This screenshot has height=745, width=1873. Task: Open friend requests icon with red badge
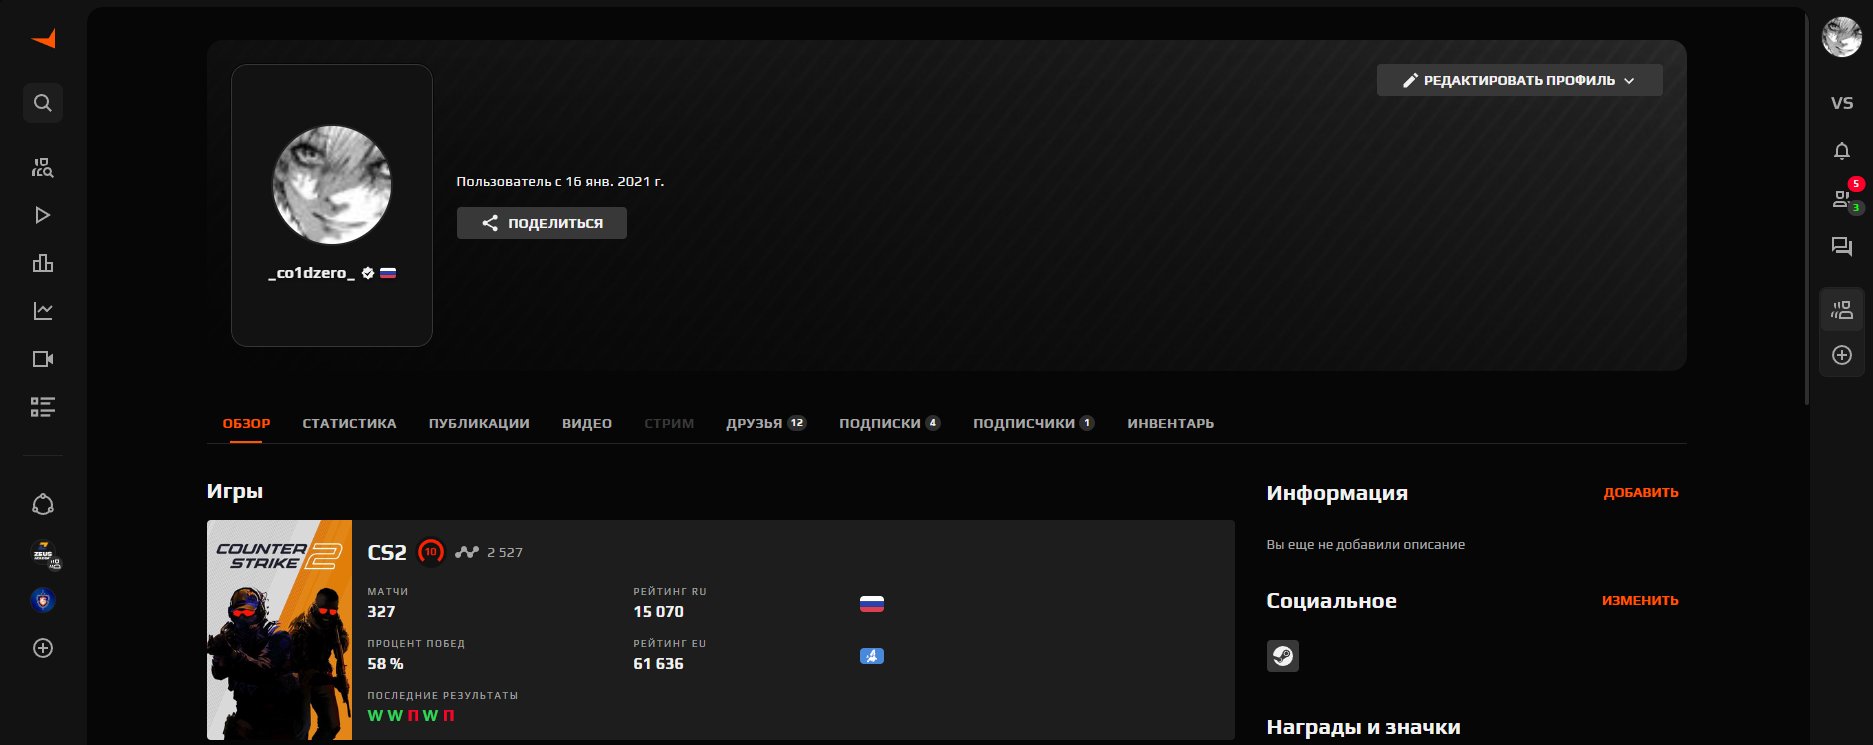(1841, 199)
